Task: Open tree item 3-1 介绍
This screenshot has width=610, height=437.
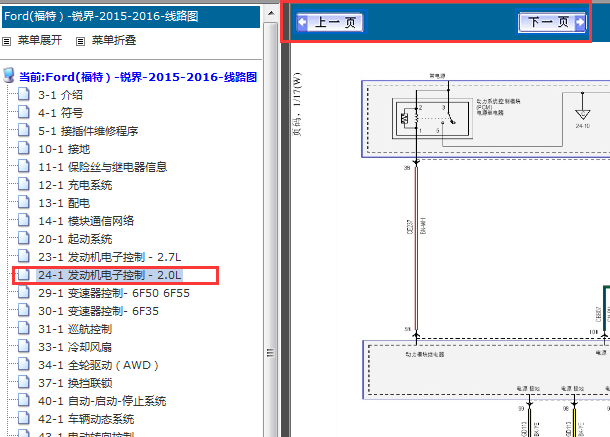Action: point(60,95)
